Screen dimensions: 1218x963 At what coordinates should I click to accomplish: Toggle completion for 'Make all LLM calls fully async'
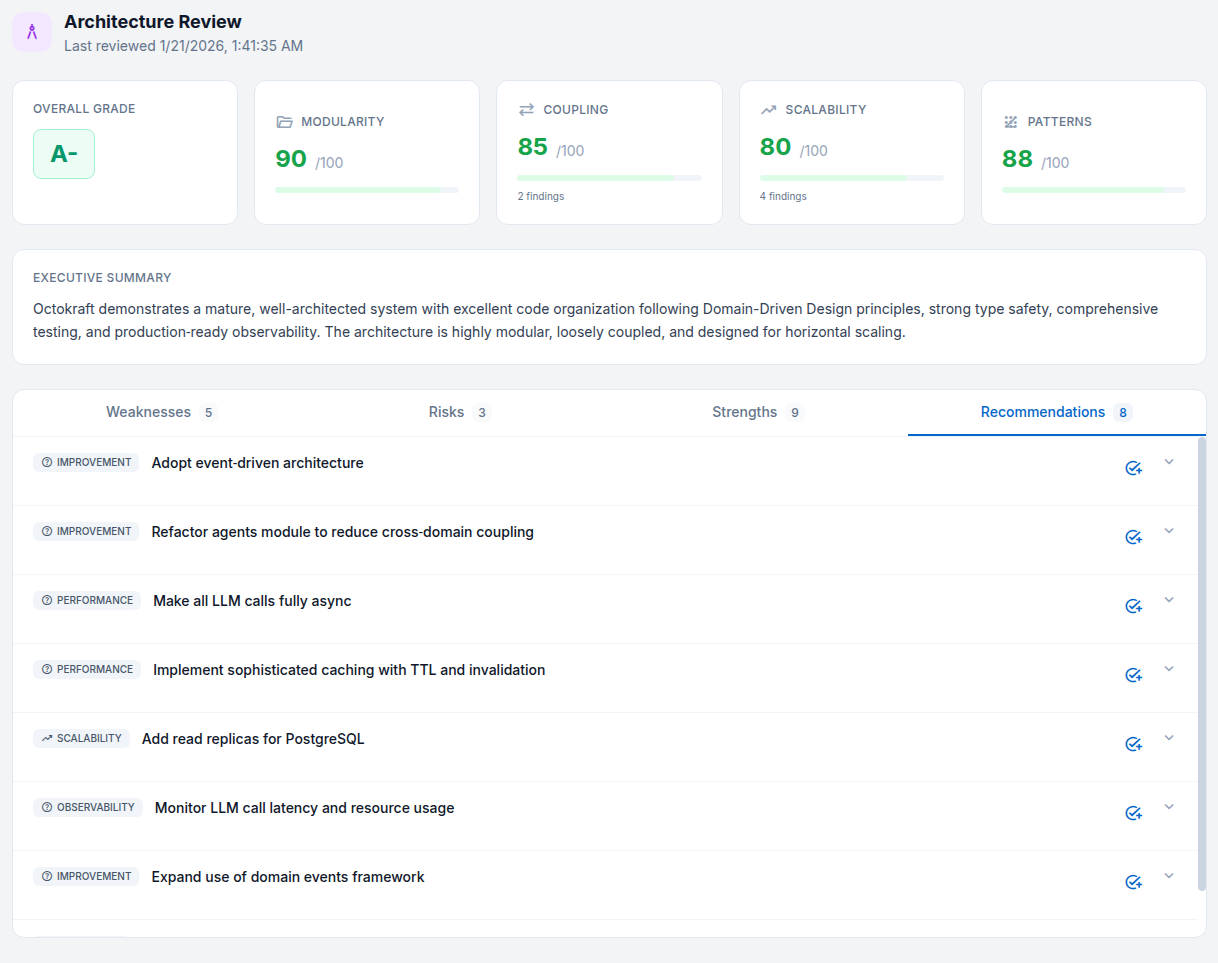[1133, 605]
